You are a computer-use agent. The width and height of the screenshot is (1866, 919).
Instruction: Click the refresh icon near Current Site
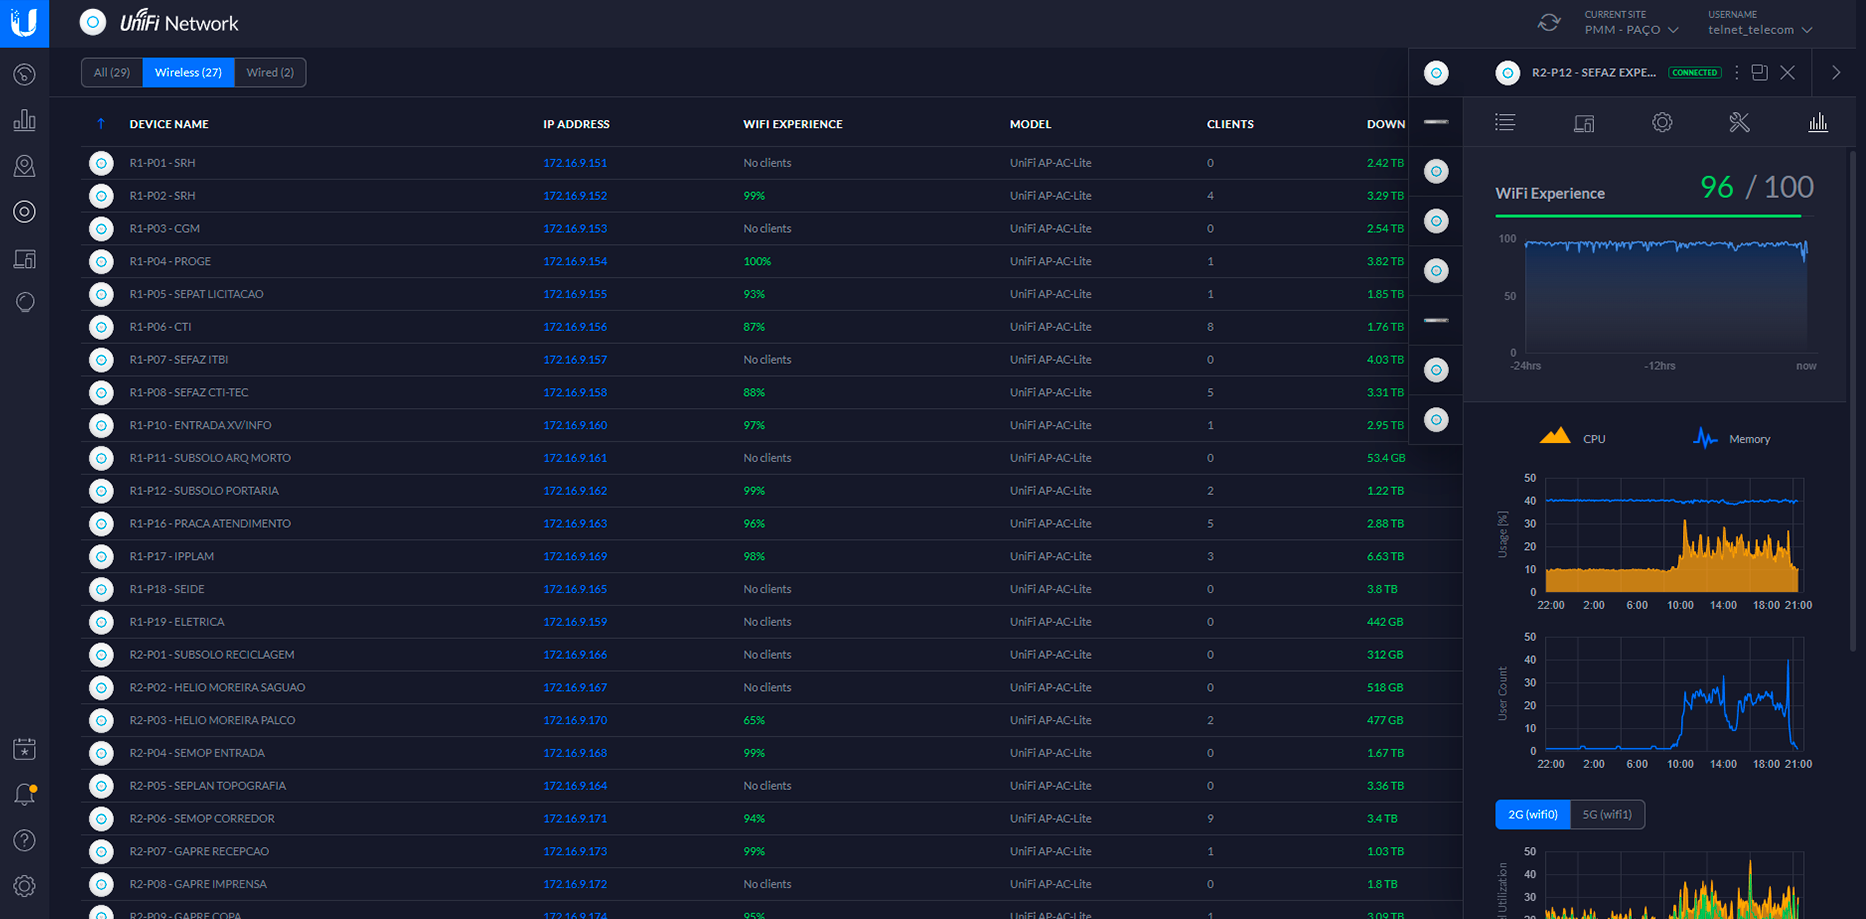(1549, 22)
